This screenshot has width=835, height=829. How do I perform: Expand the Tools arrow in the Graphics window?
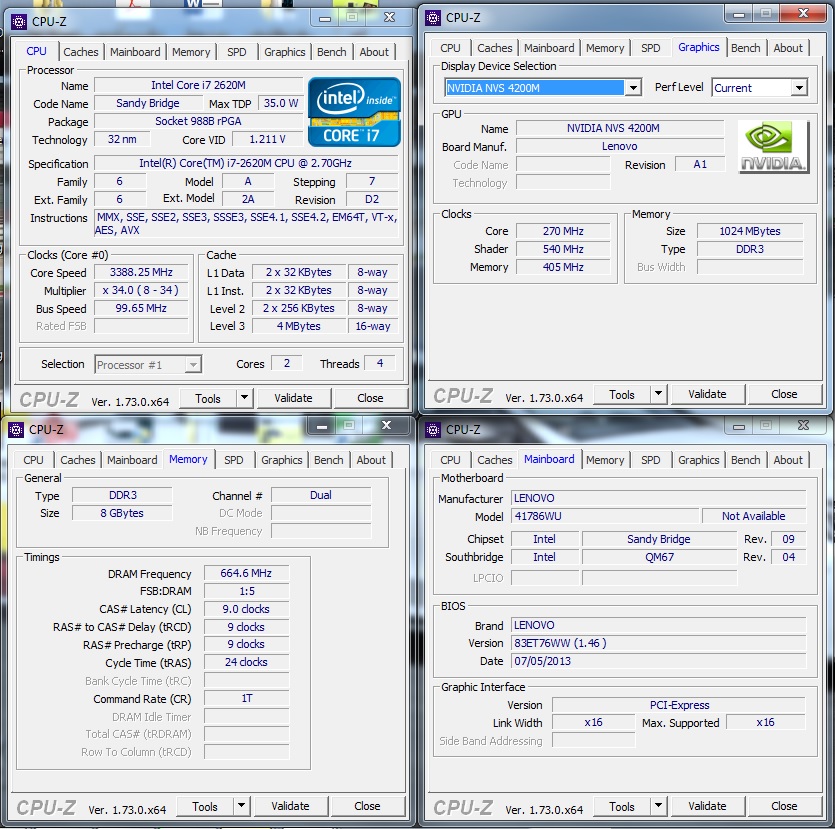(x=658, y=394)
